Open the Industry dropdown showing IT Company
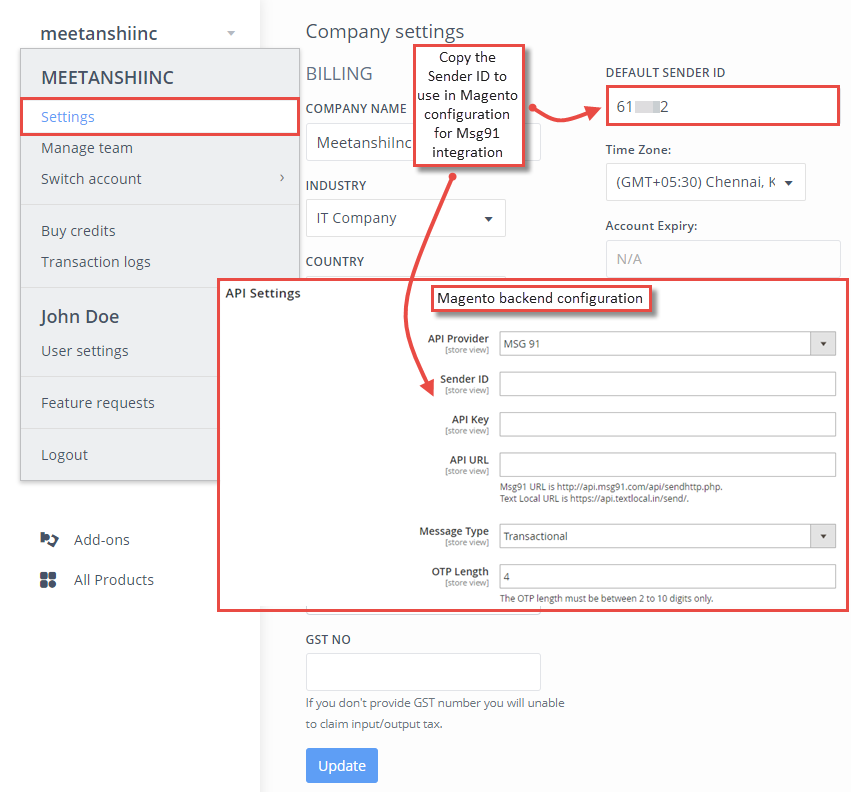 [x=405, y=218]
